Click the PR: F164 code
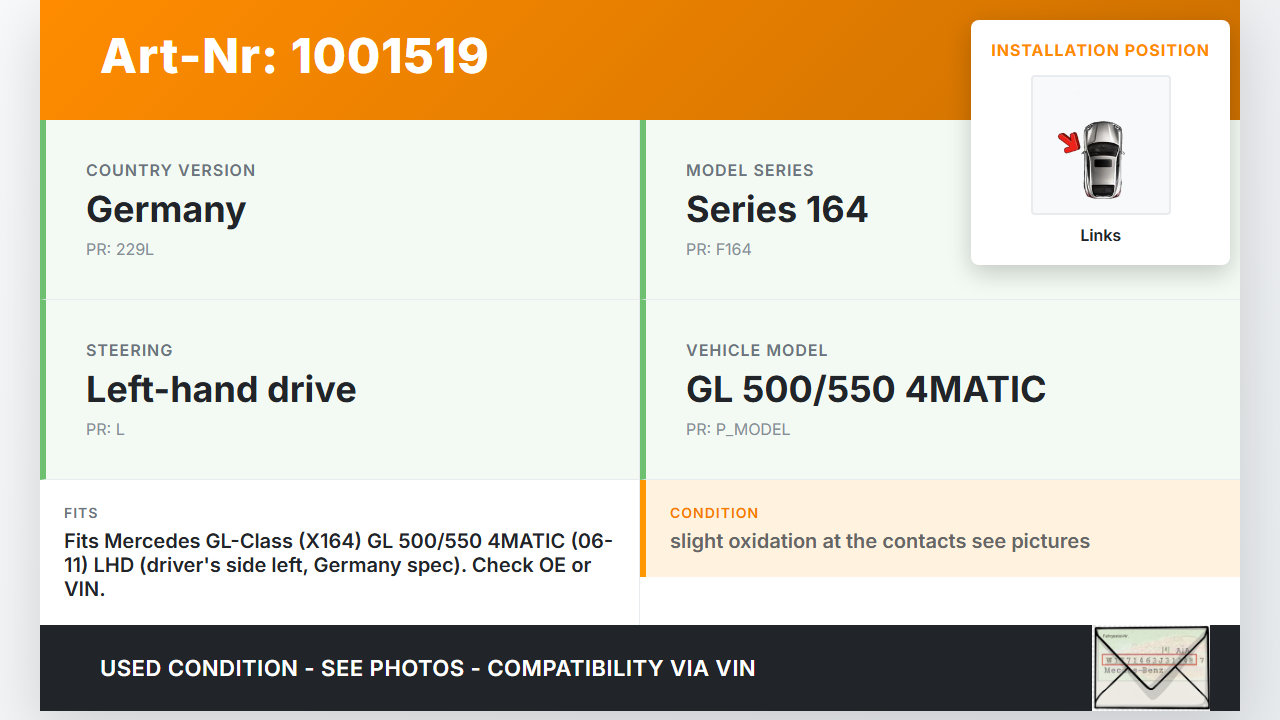This screenshot has height=720, width=1280. click(x=718, y=249)
